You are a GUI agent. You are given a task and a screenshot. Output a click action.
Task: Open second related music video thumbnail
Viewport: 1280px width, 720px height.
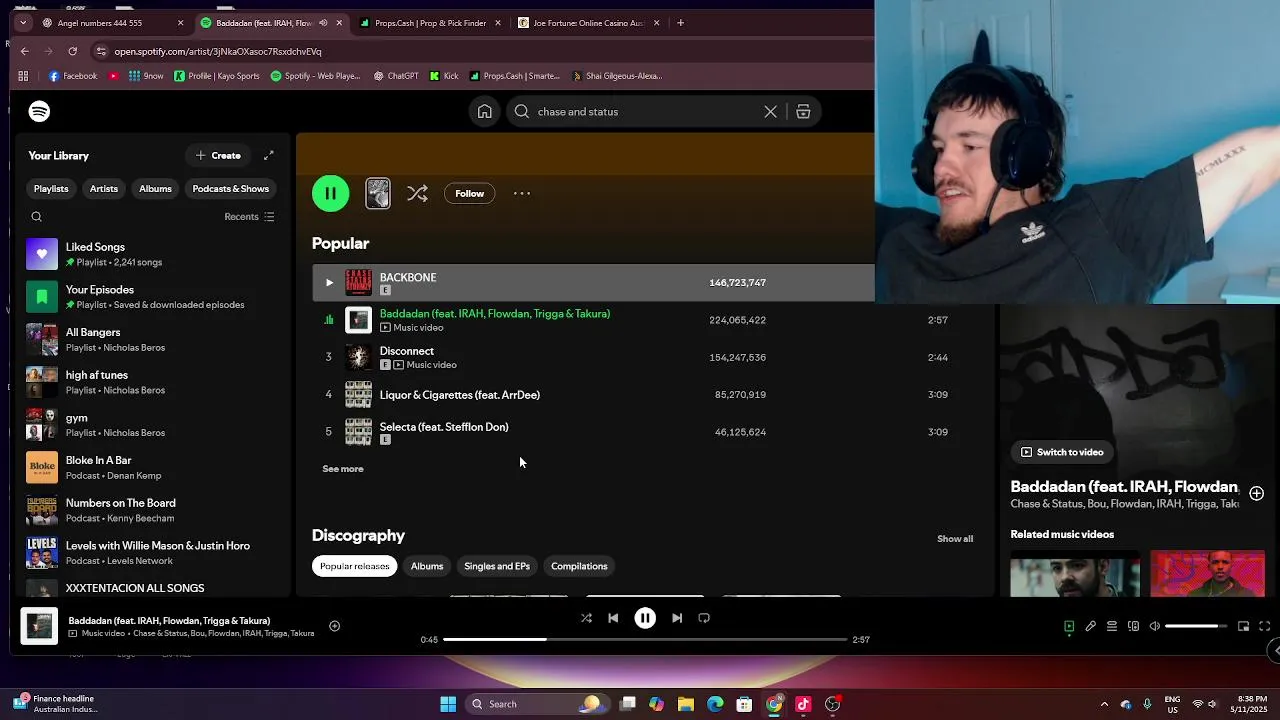point(1208,574)
